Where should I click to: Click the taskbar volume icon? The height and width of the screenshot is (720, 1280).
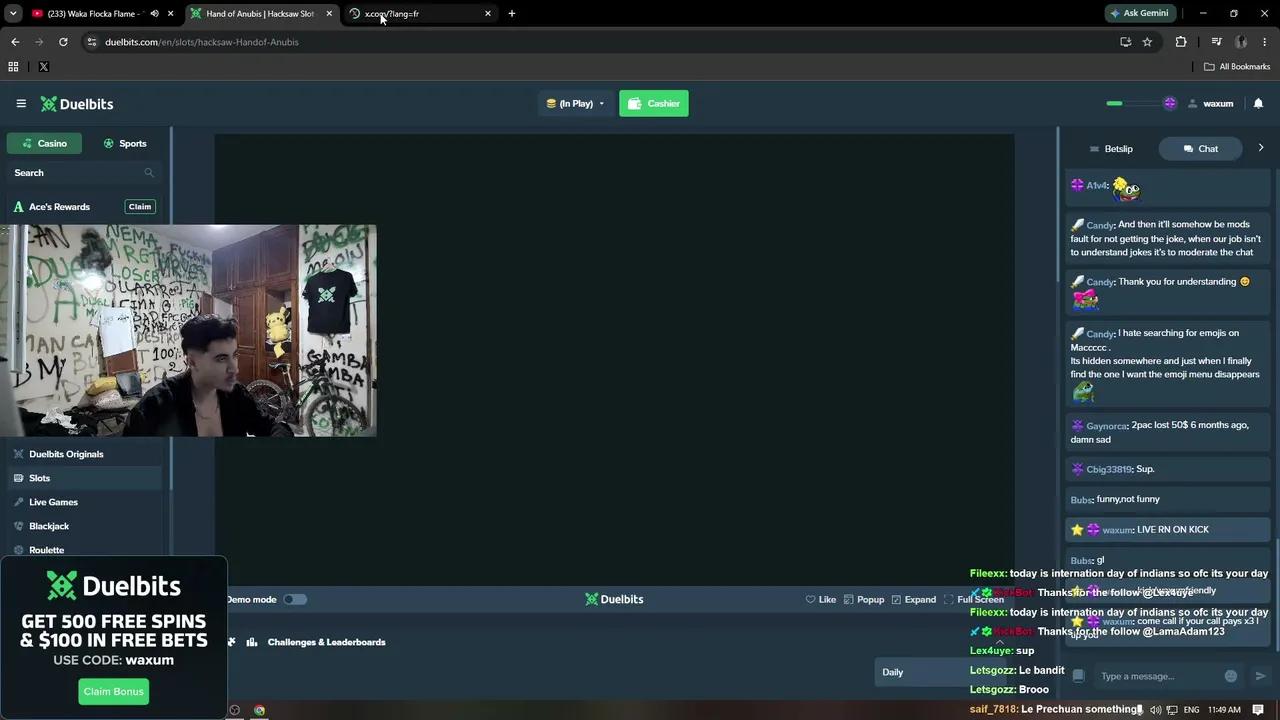[1156, 710]
